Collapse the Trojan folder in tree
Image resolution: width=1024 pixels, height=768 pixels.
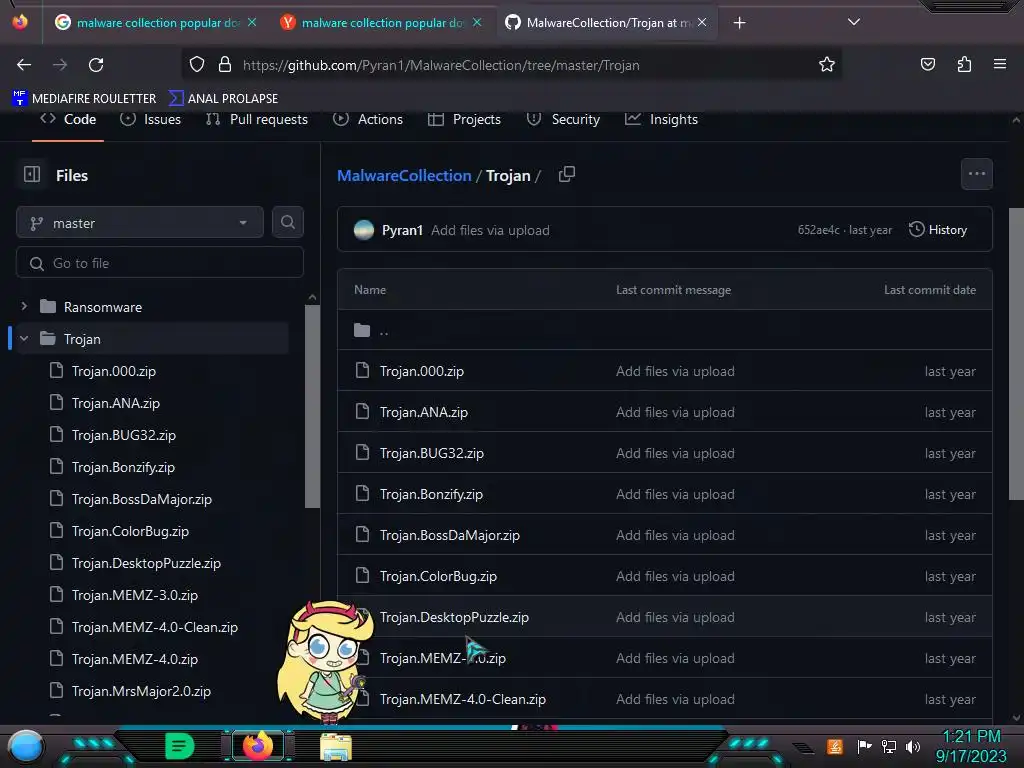click(x=24, y=338)
